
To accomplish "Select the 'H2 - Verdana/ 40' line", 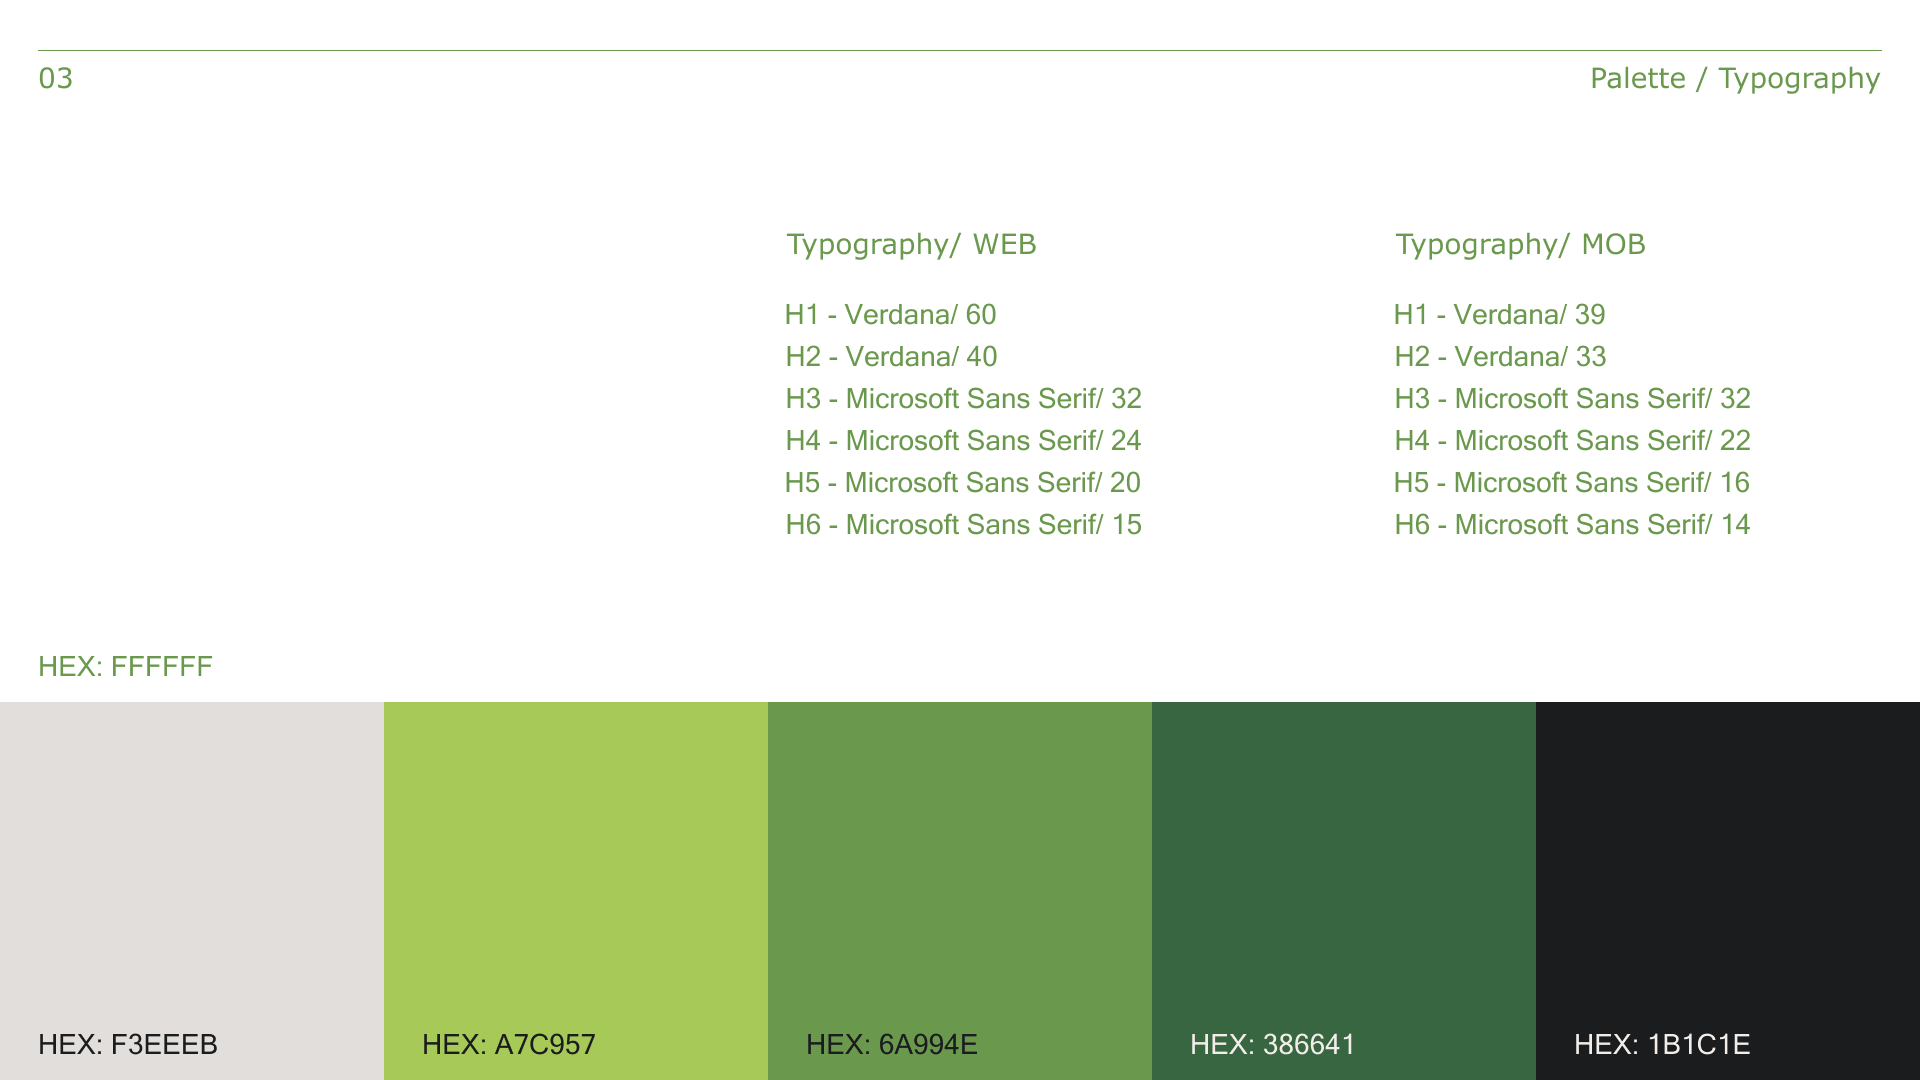I will point(891,357).
